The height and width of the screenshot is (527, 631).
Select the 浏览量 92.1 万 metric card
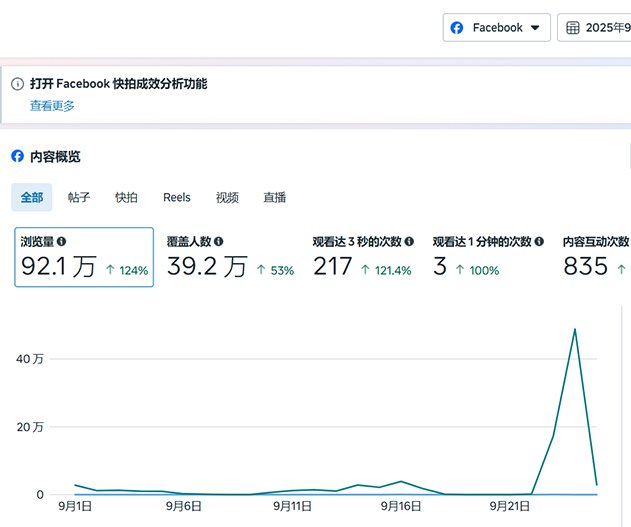pyautogui.click(x=84, y=257)
